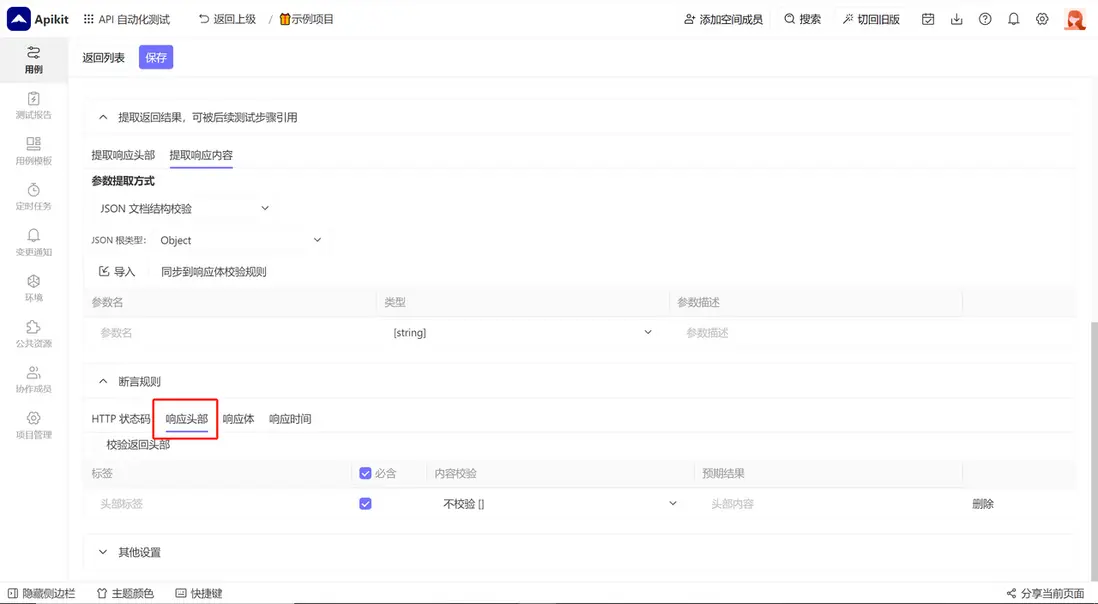
Task: Collapse the 断言规则 section
Action: (103, 381)
